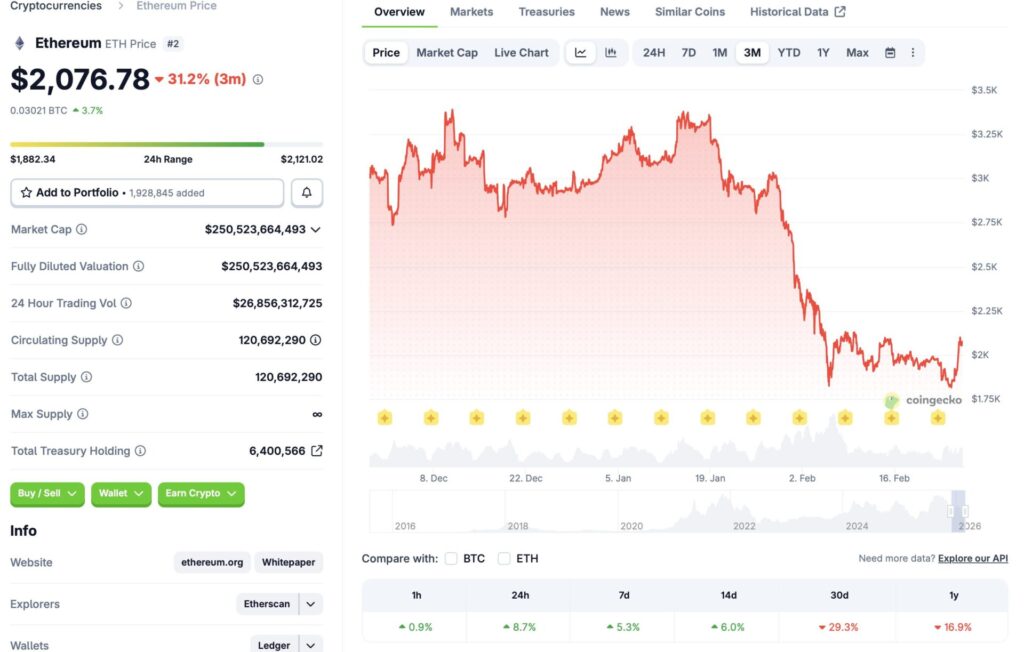1024x652 pixels.
Task: Click the Add to Portfolio button
Action: point(147,192)
